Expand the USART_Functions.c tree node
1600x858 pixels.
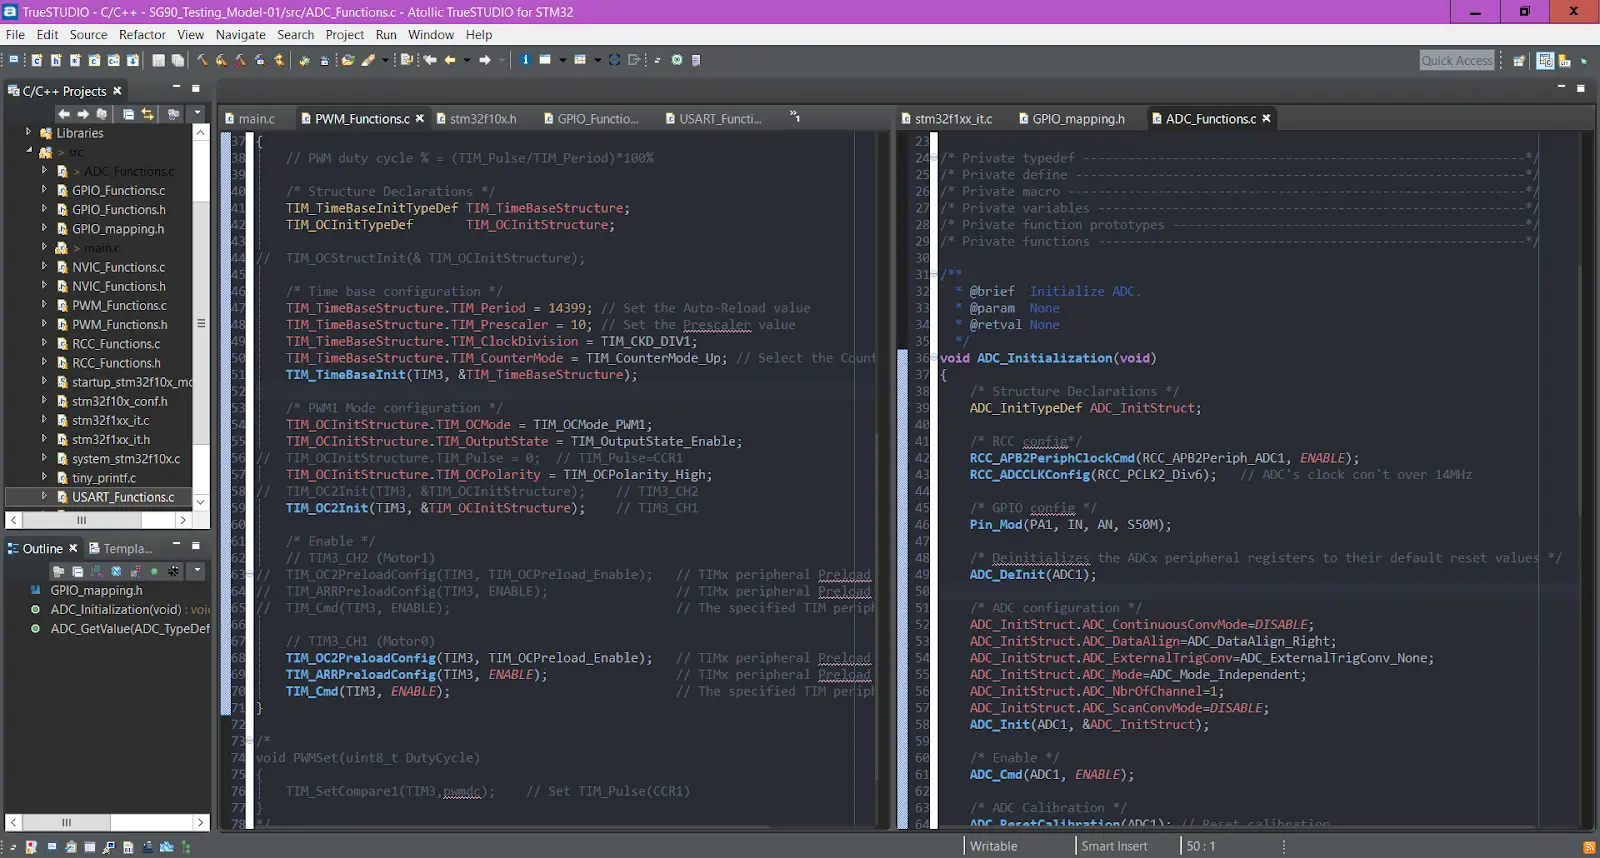pos(44,496)
